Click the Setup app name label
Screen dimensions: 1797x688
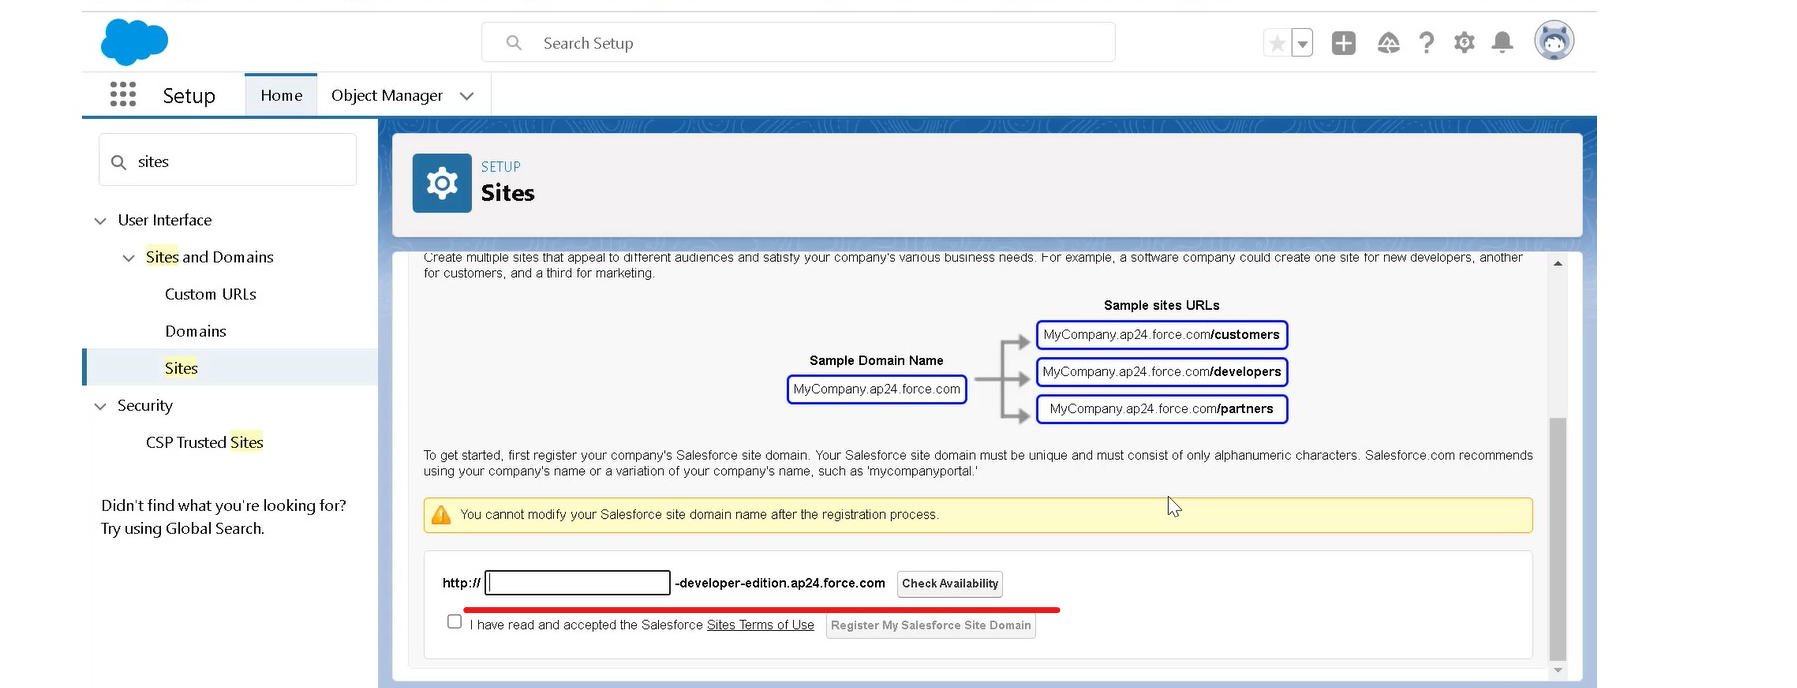click(189, 96)
